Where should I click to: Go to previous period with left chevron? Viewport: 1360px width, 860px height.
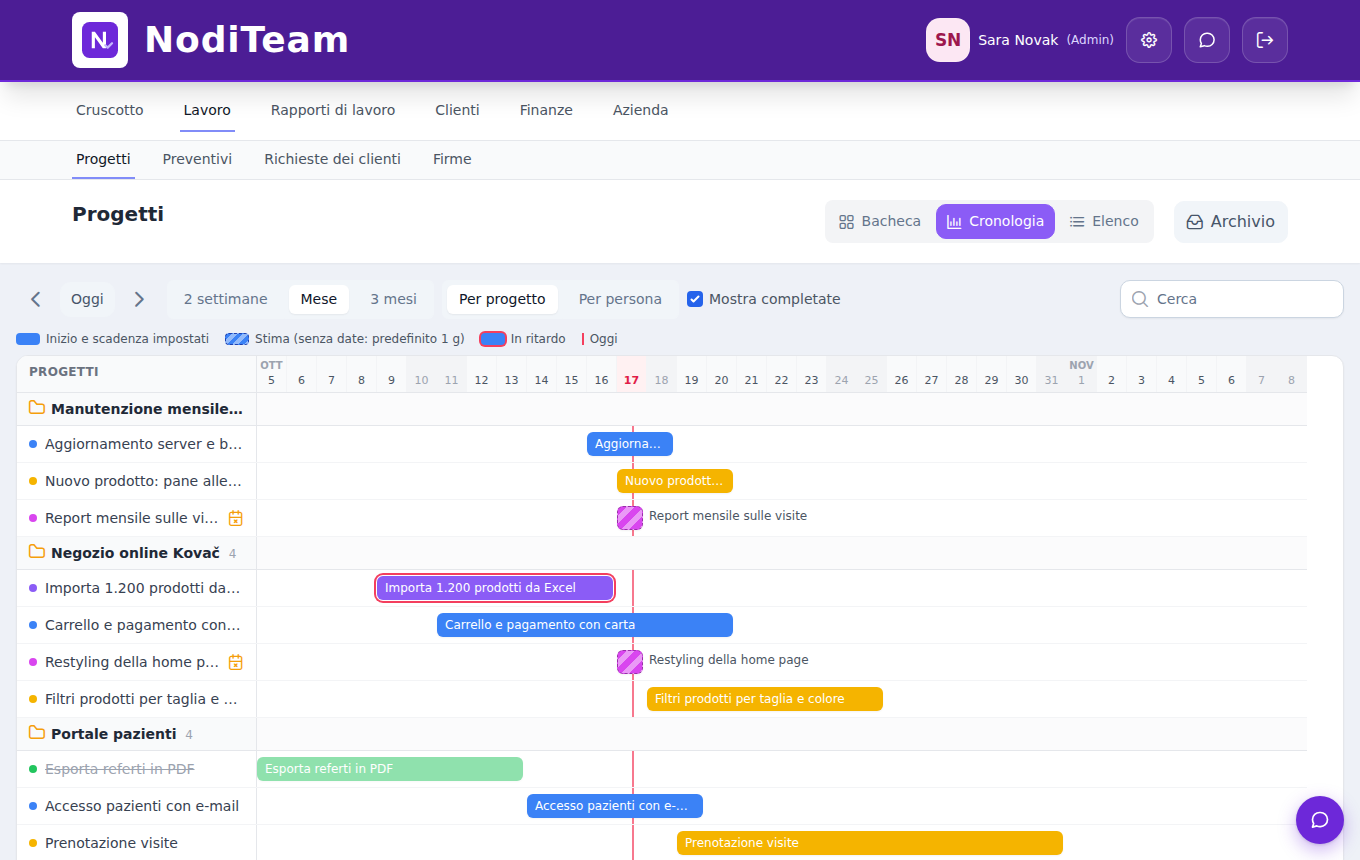(x=36, y=299)
